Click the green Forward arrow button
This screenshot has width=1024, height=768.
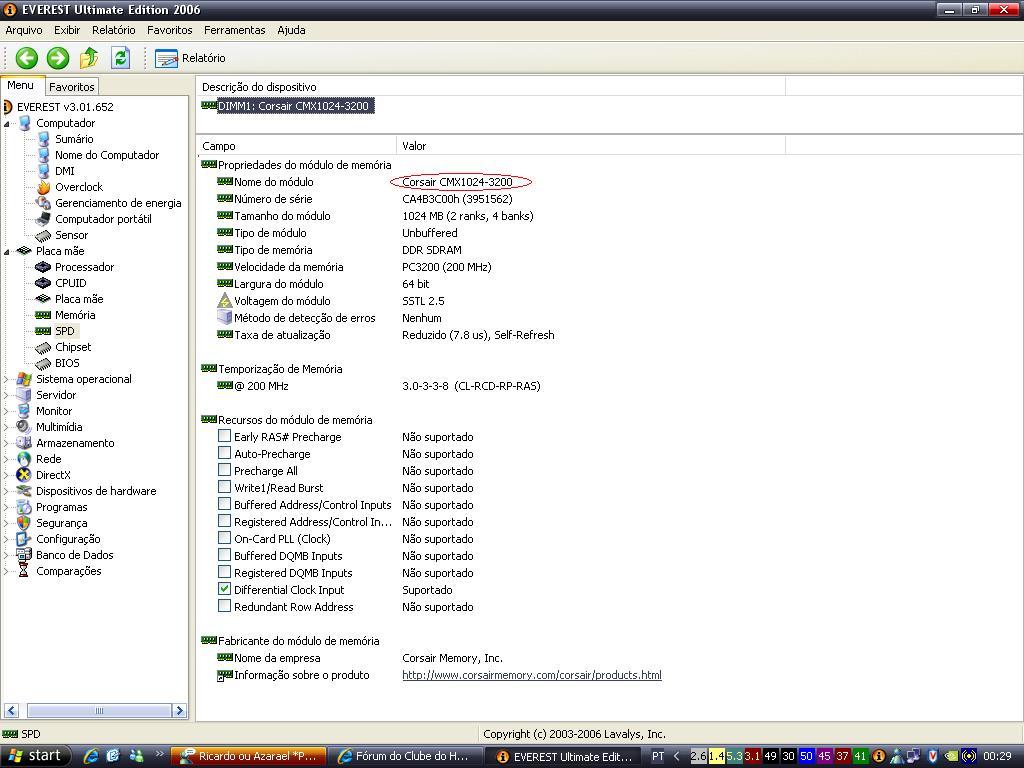click(57, 58)
